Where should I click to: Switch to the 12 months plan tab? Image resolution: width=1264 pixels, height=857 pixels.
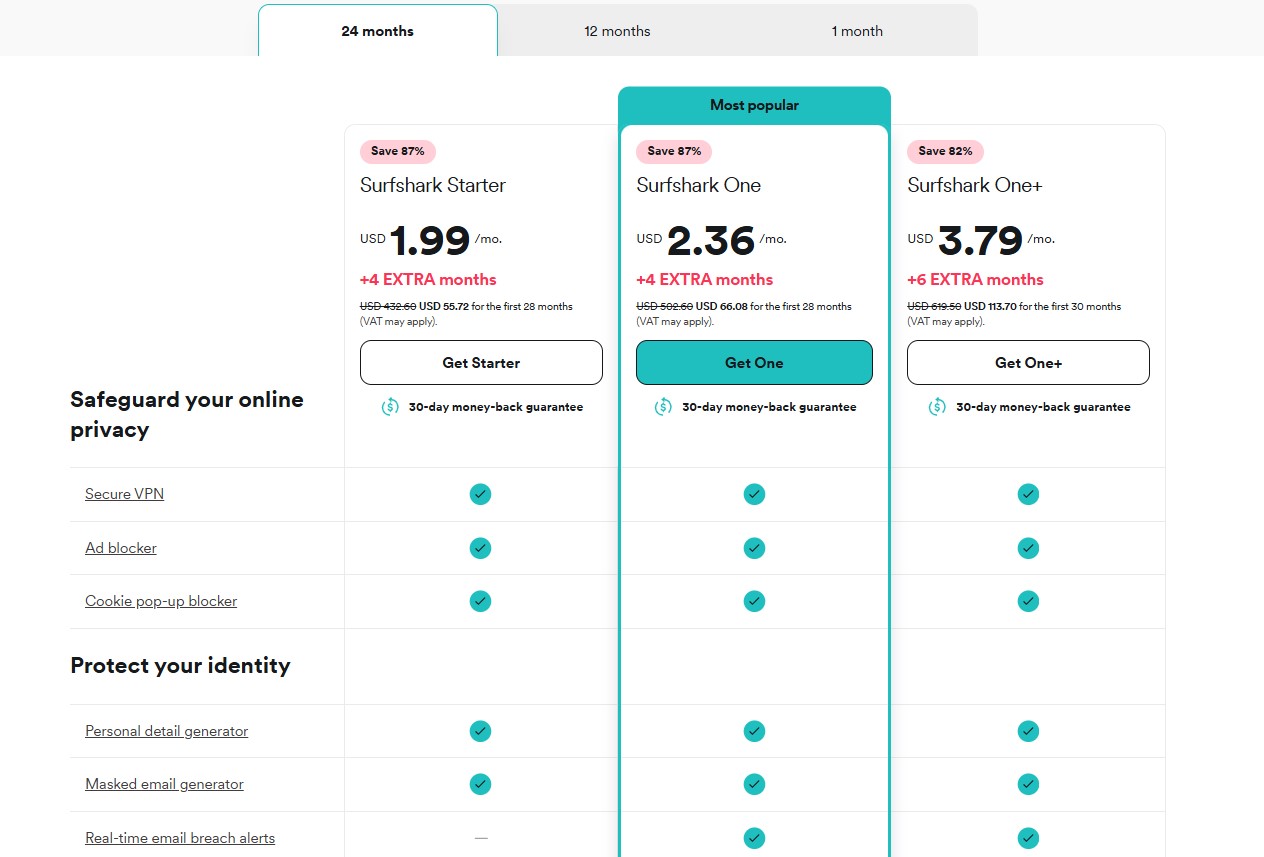coord(617,31)
